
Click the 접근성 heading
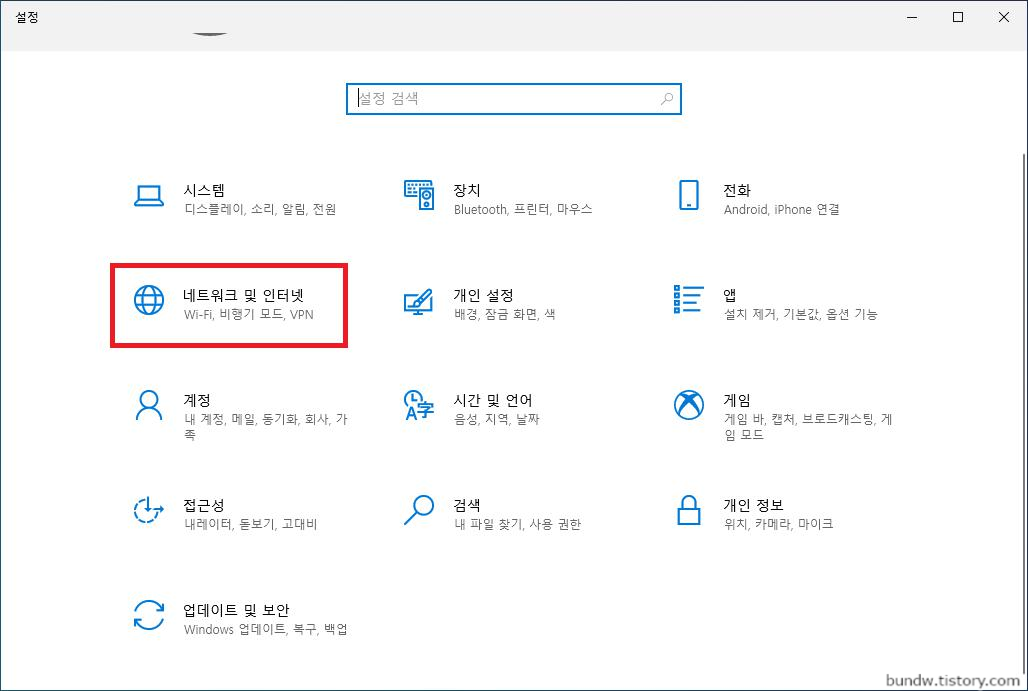[204, 505]
